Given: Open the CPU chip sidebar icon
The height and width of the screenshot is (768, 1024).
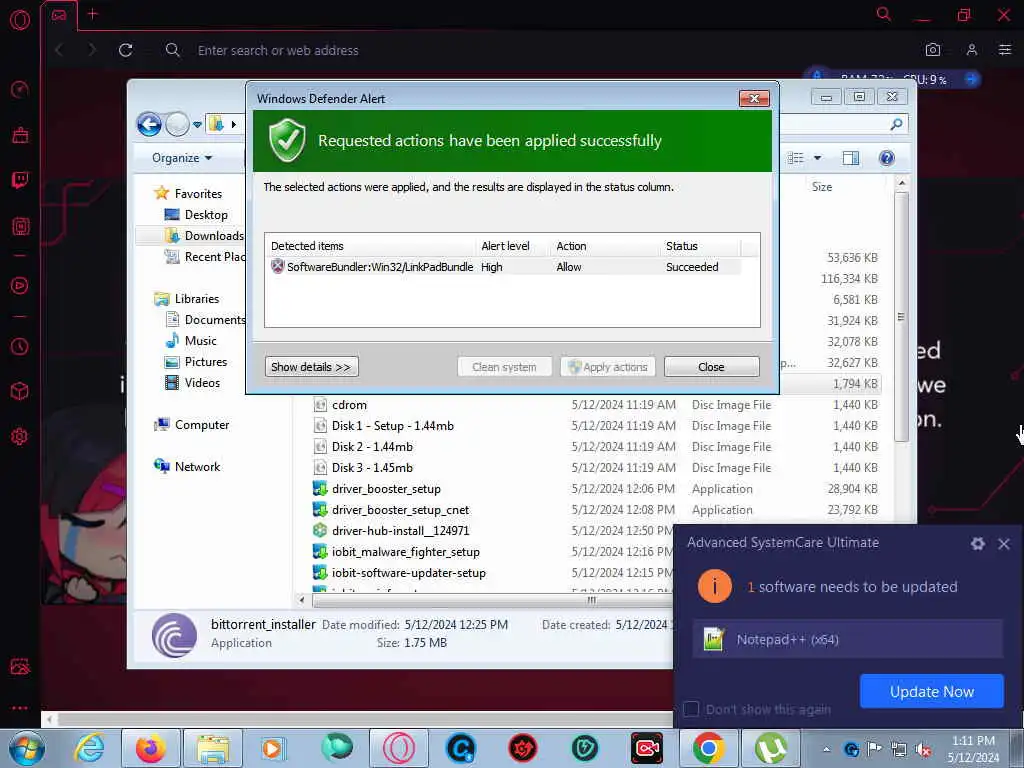Looking at the screenshot, I should pos(20,227).
